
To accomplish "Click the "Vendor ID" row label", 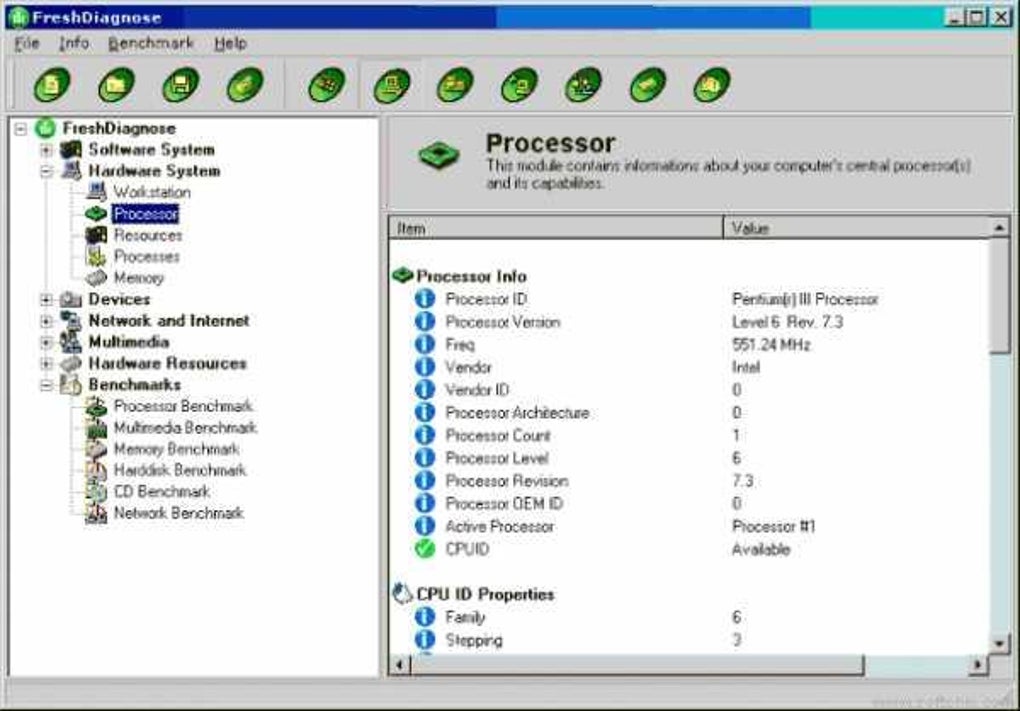I will click(x=477, y=390).
